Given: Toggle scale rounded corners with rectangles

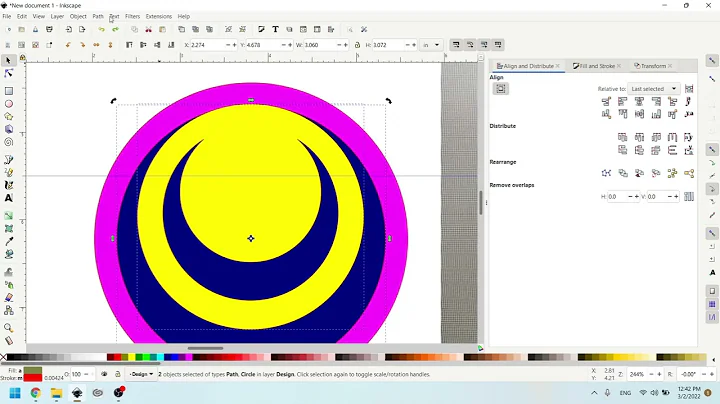Looking at the screenshot, I should (x=470, y=45).
